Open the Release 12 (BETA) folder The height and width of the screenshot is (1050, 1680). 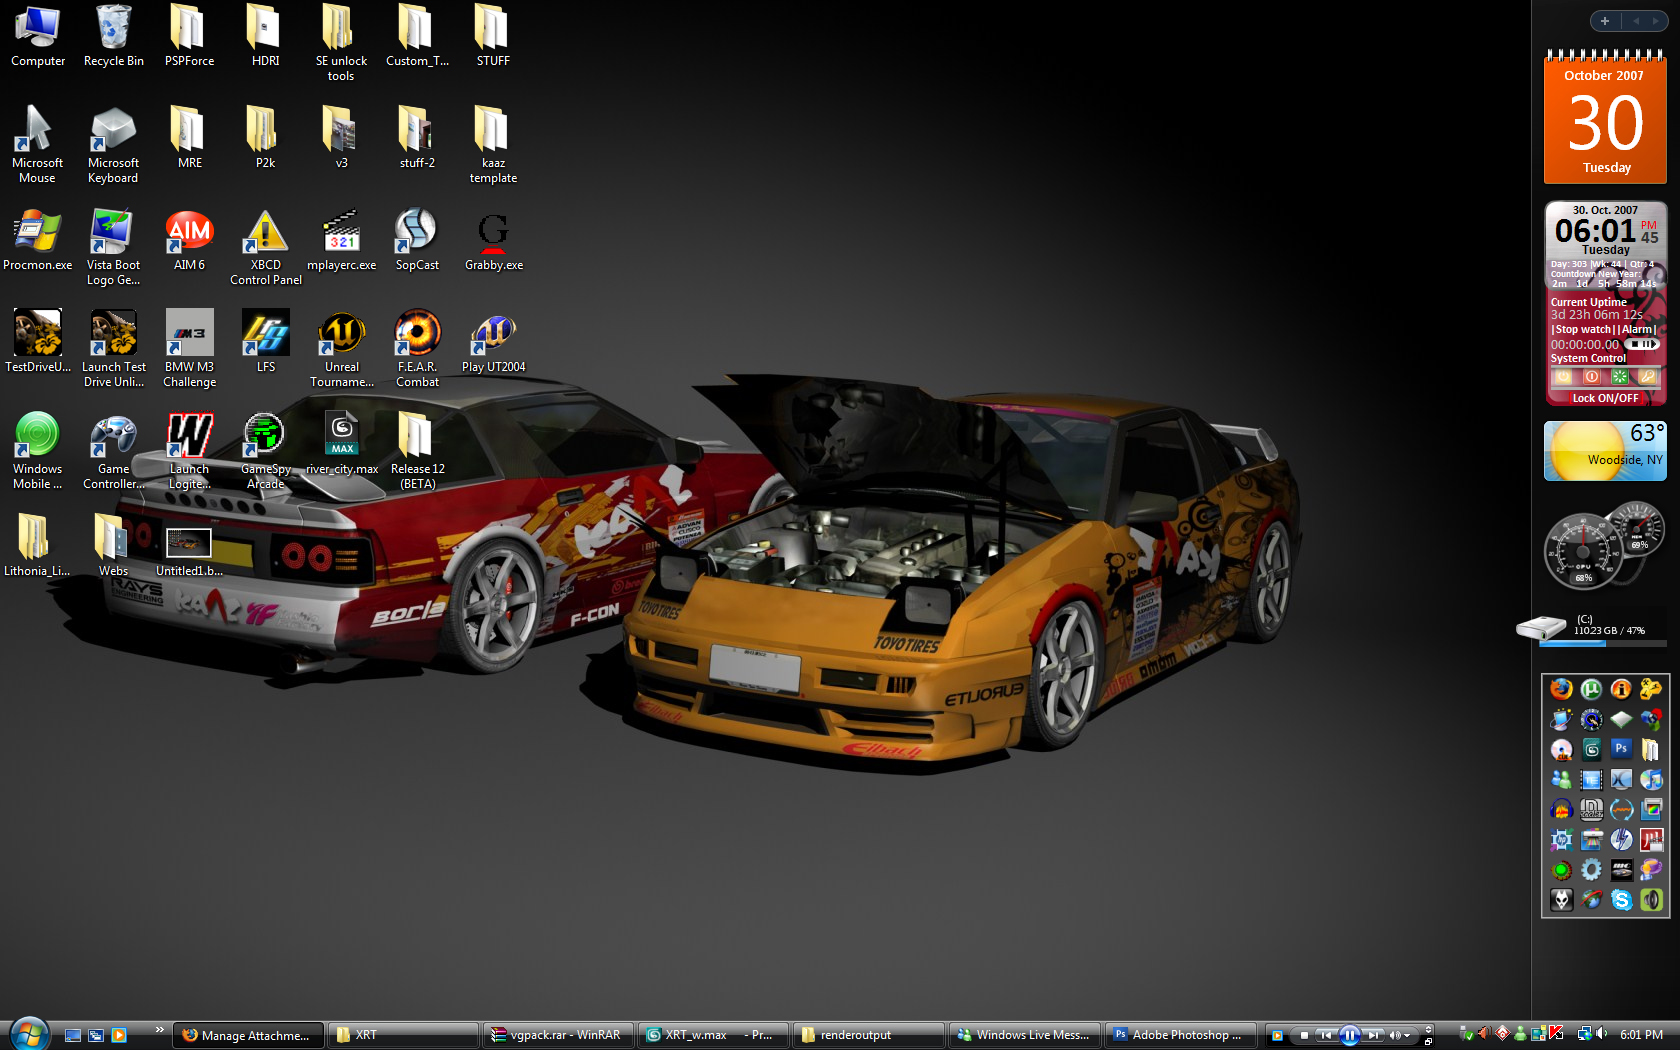click(417, 451)
